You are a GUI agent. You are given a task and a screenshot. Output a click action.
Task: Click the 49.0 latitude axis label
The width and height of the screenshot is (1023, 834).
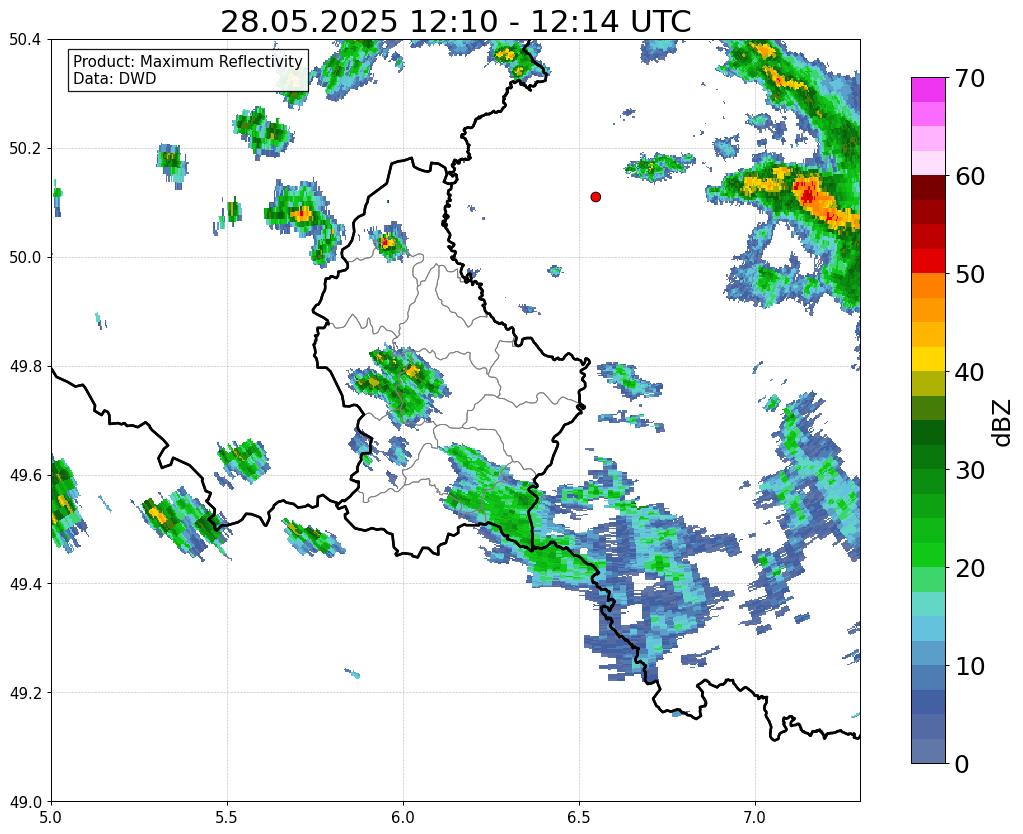click(x=25, y=802)
